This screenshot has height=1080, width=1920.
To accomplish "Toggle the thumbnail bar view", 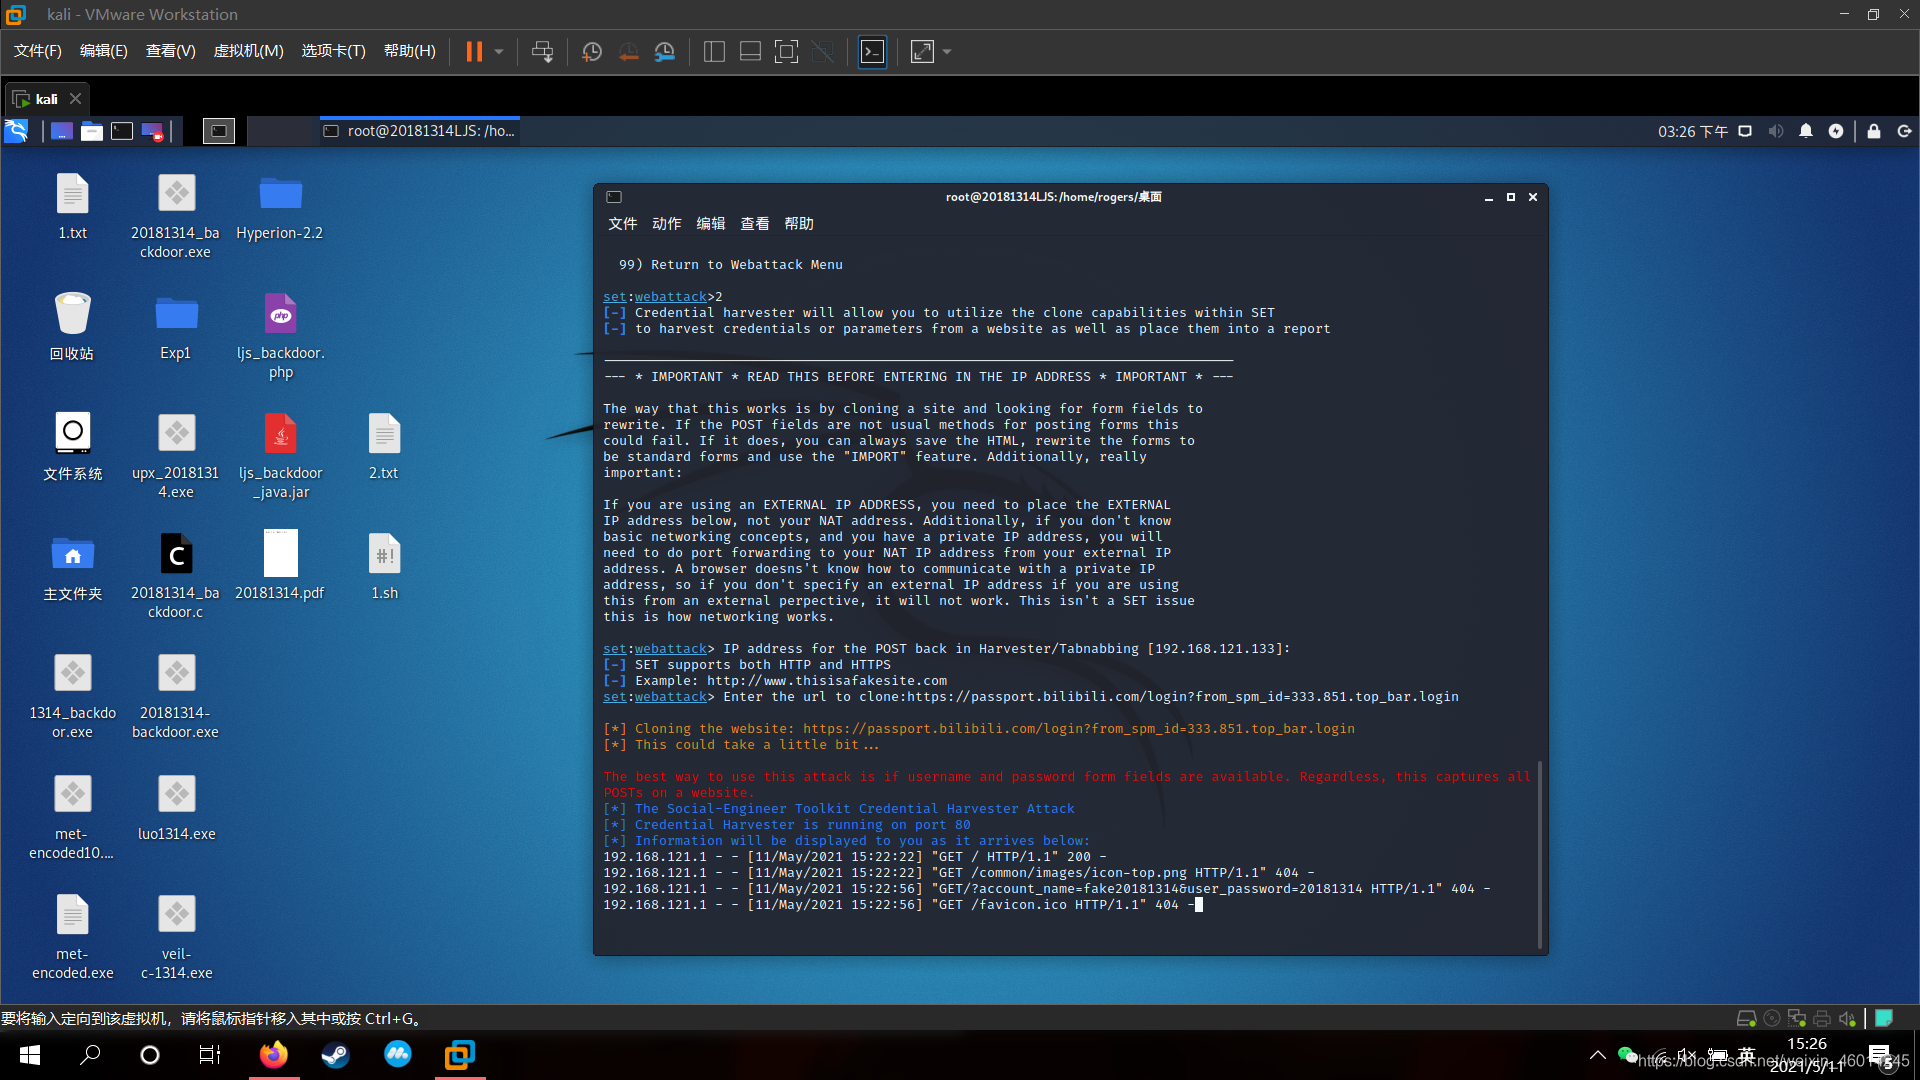I will pos(750,52).
